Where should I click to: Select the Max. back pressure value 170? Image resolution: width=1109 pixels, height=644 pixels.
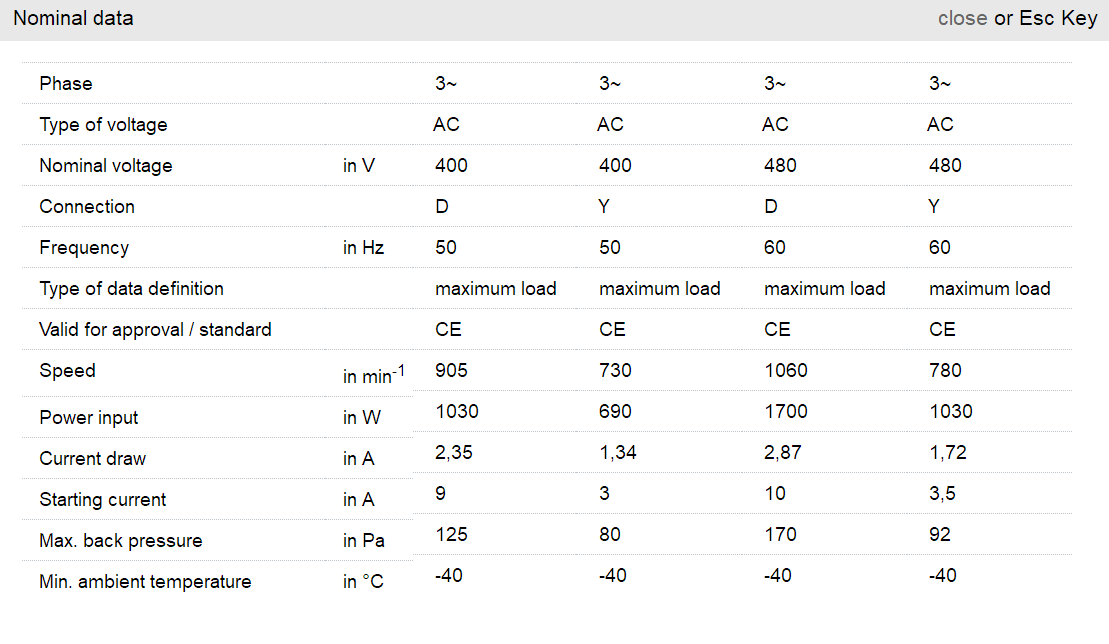pos(780,535)
